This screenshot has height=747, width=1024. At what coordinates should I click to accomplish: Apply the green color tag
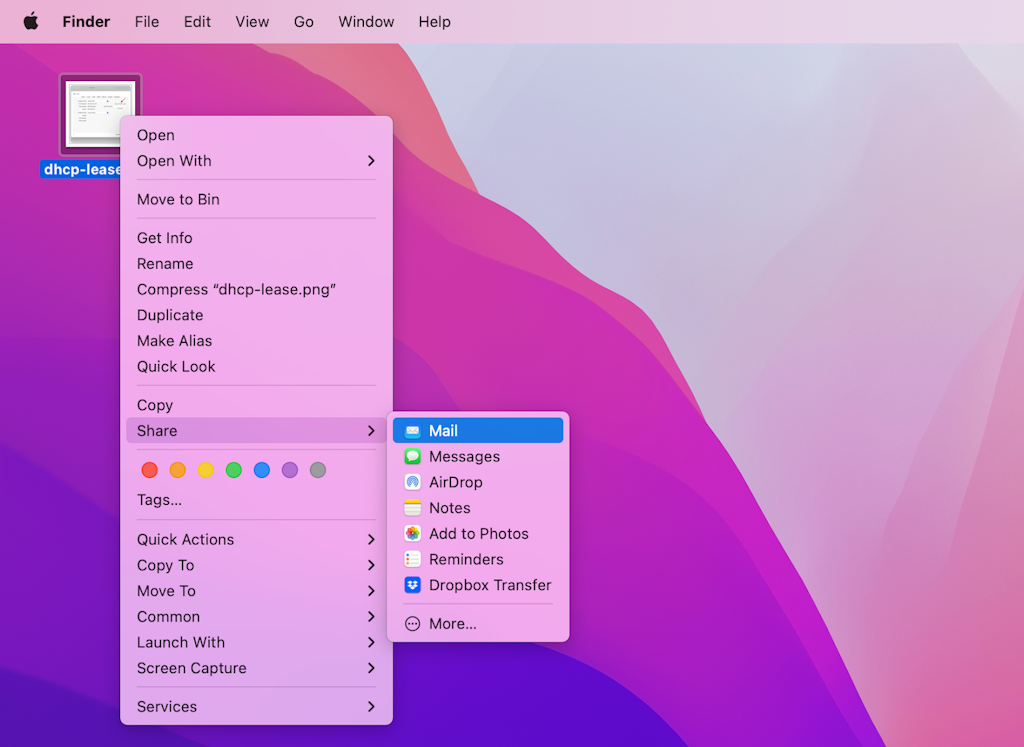[x=234, y=470]
